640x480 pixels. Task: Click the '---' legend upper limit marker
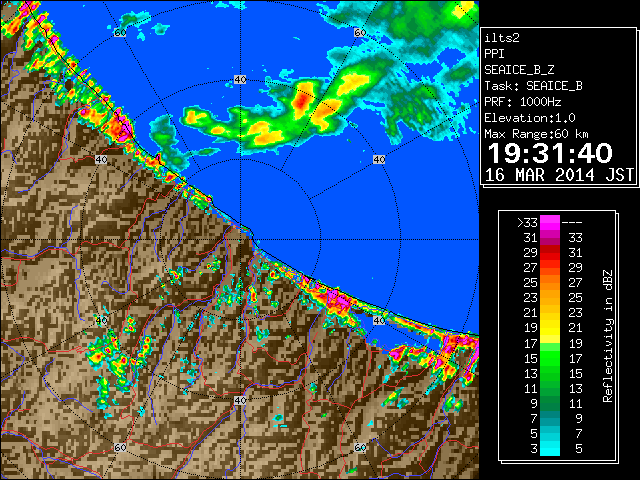(x=572, y=223)
